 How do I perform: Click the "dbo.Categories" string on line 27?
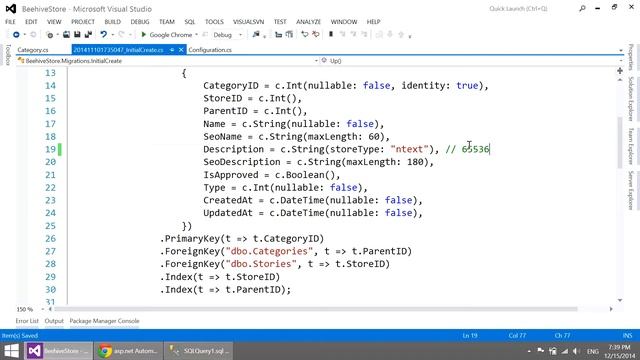(x=269, y=251)
